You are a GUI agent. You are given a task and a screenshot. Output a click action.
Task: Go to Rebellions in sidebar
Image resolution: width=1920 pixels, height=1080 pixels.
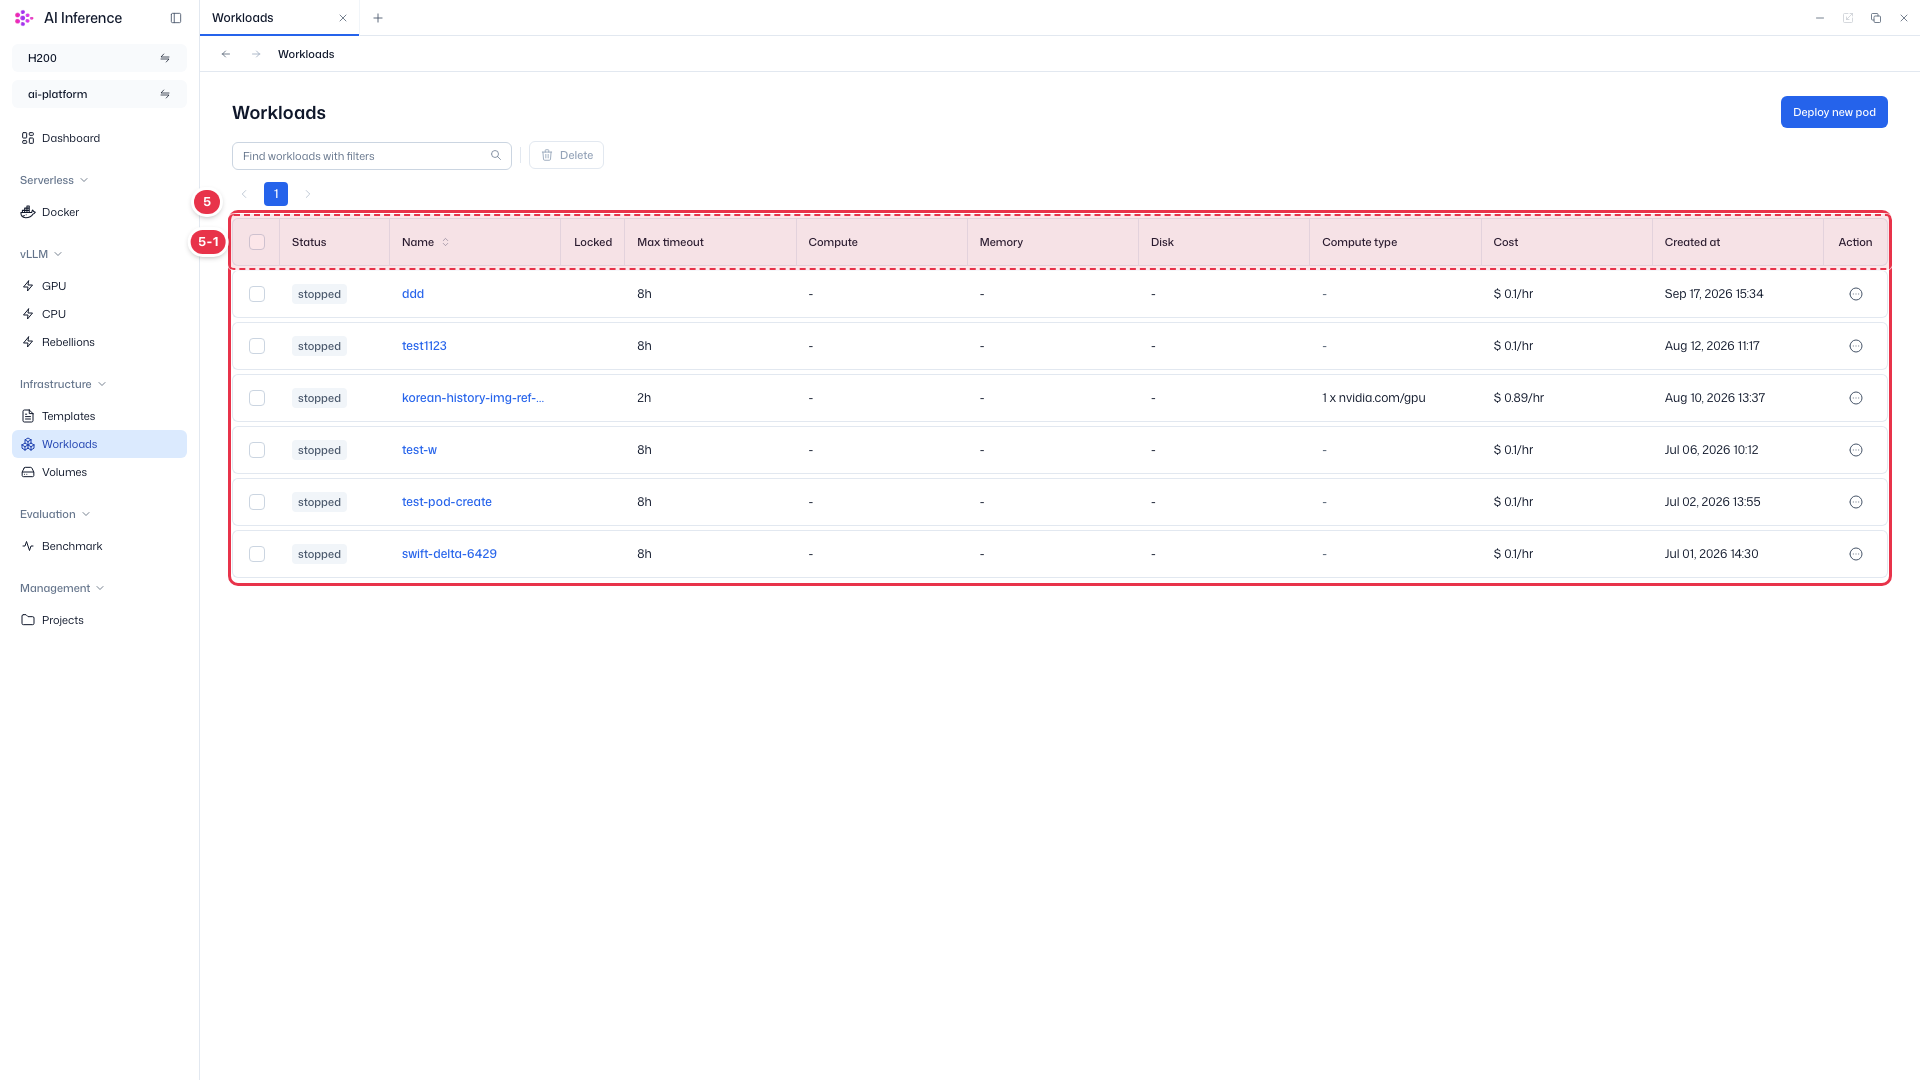[x=99, y=342]
